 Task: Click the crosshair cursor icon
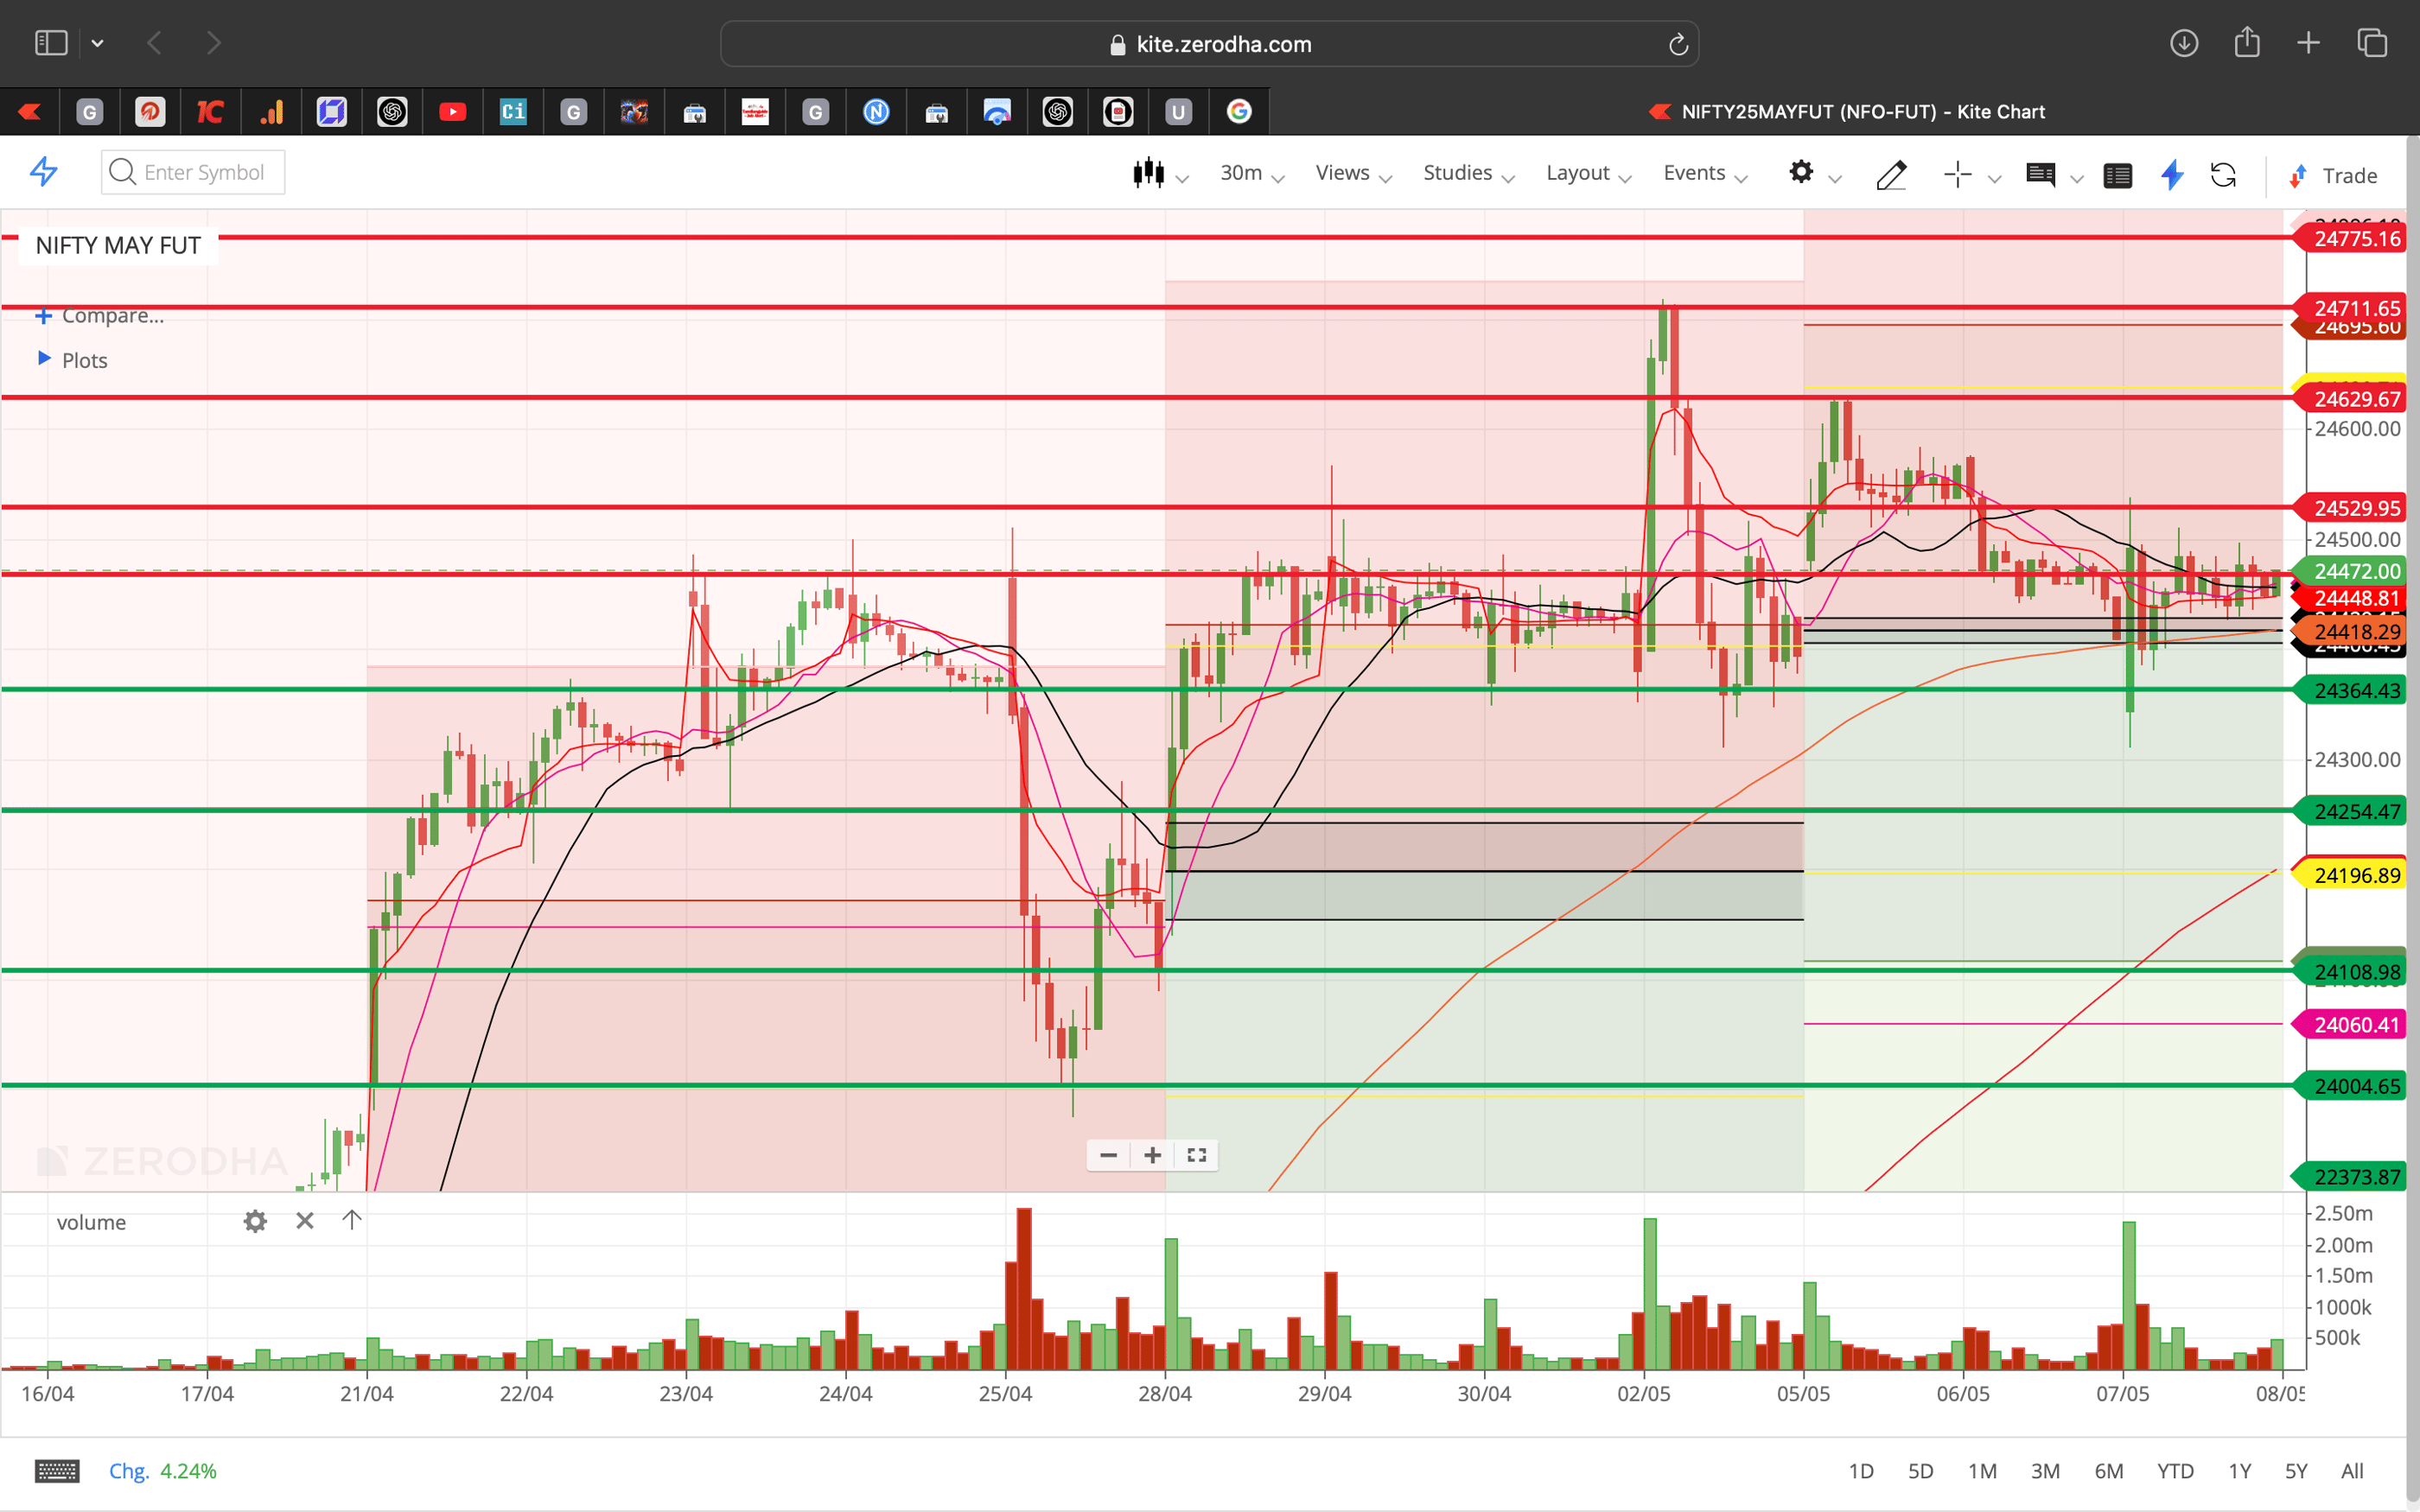point(1958,174)
